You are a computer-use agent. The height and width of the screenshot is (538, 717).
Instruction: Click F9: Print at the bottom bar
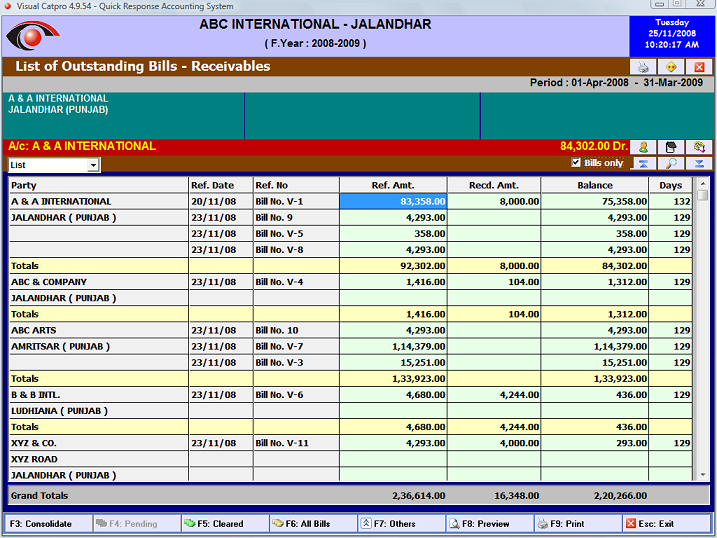click(x=577, y=523)
